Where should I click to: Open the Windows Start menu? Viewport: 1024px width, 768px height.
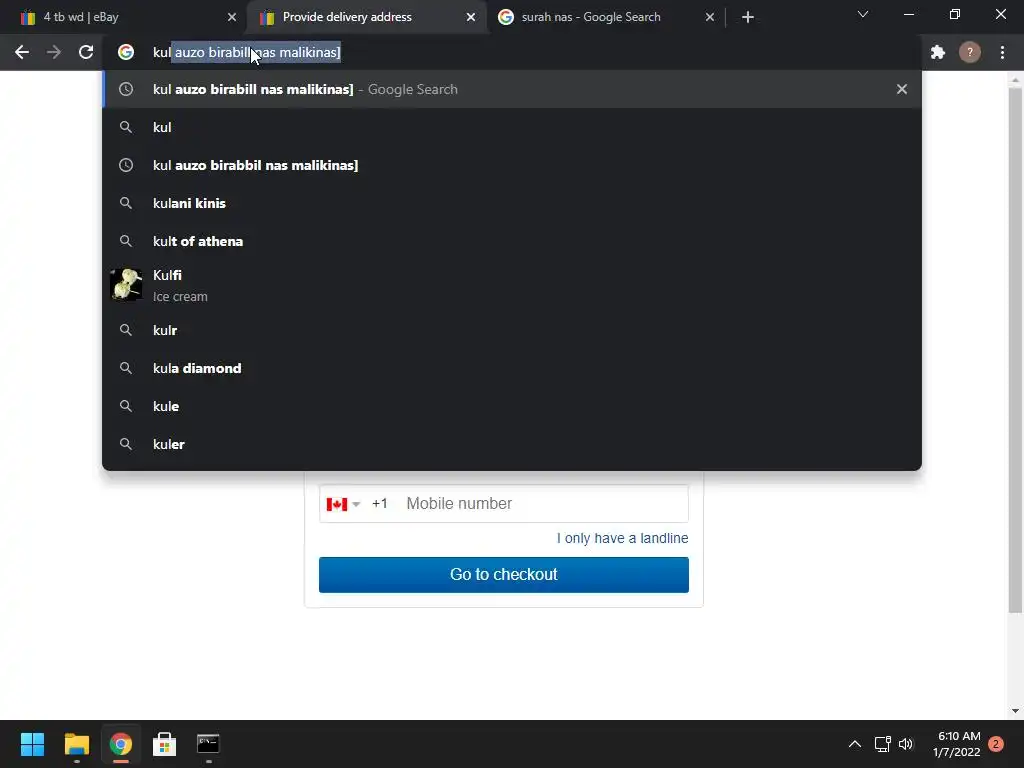(32, 744)
